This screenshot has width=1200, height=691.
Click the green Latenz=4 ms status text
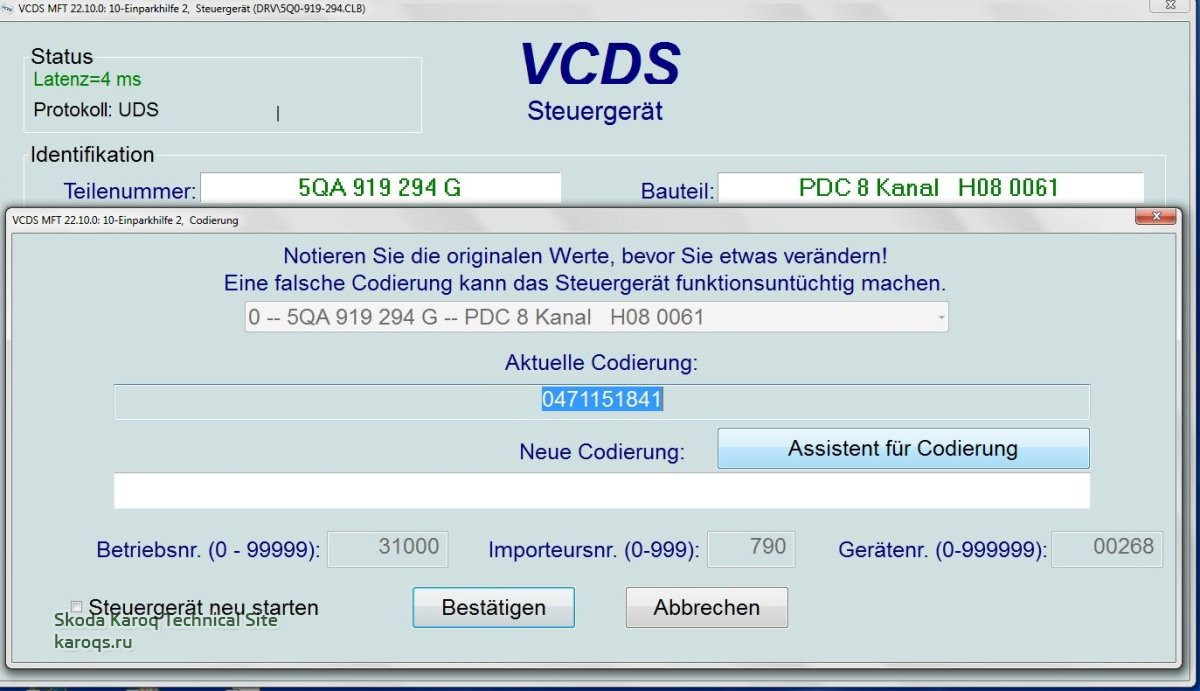87,79
